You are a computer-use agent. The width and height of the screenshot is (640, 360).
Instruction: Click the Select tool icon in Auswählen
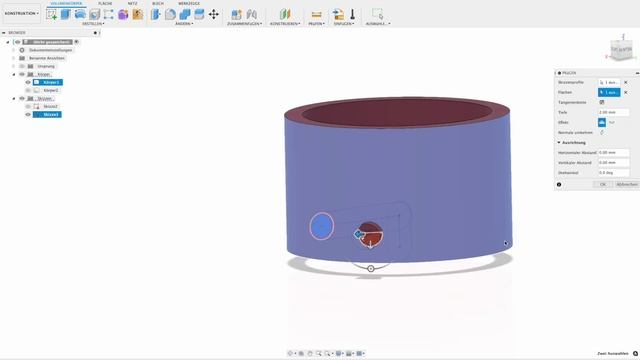click(378, 14)
